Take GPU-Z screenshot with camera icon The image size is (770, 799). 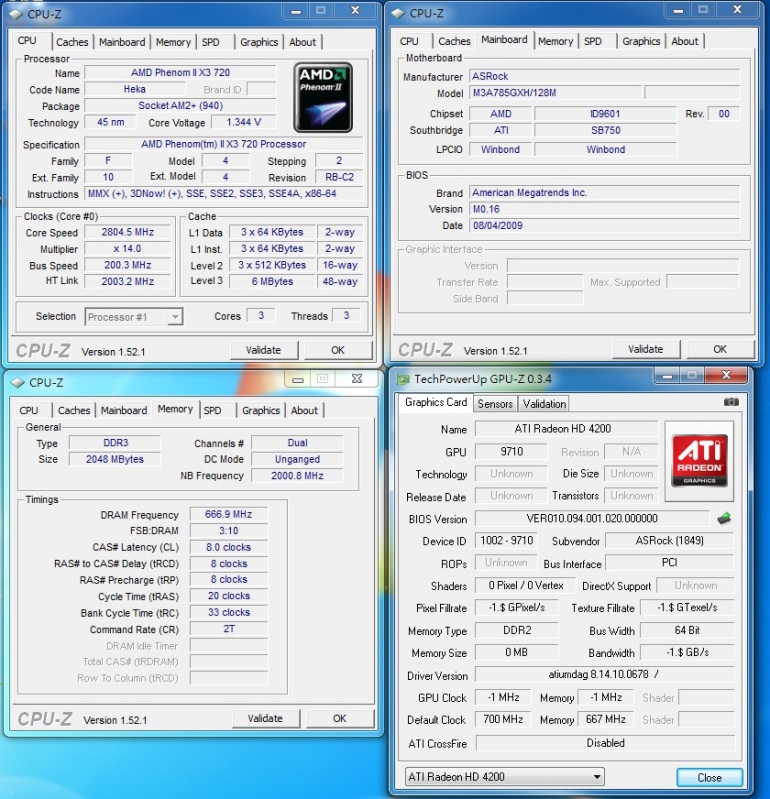click(731, 402)
